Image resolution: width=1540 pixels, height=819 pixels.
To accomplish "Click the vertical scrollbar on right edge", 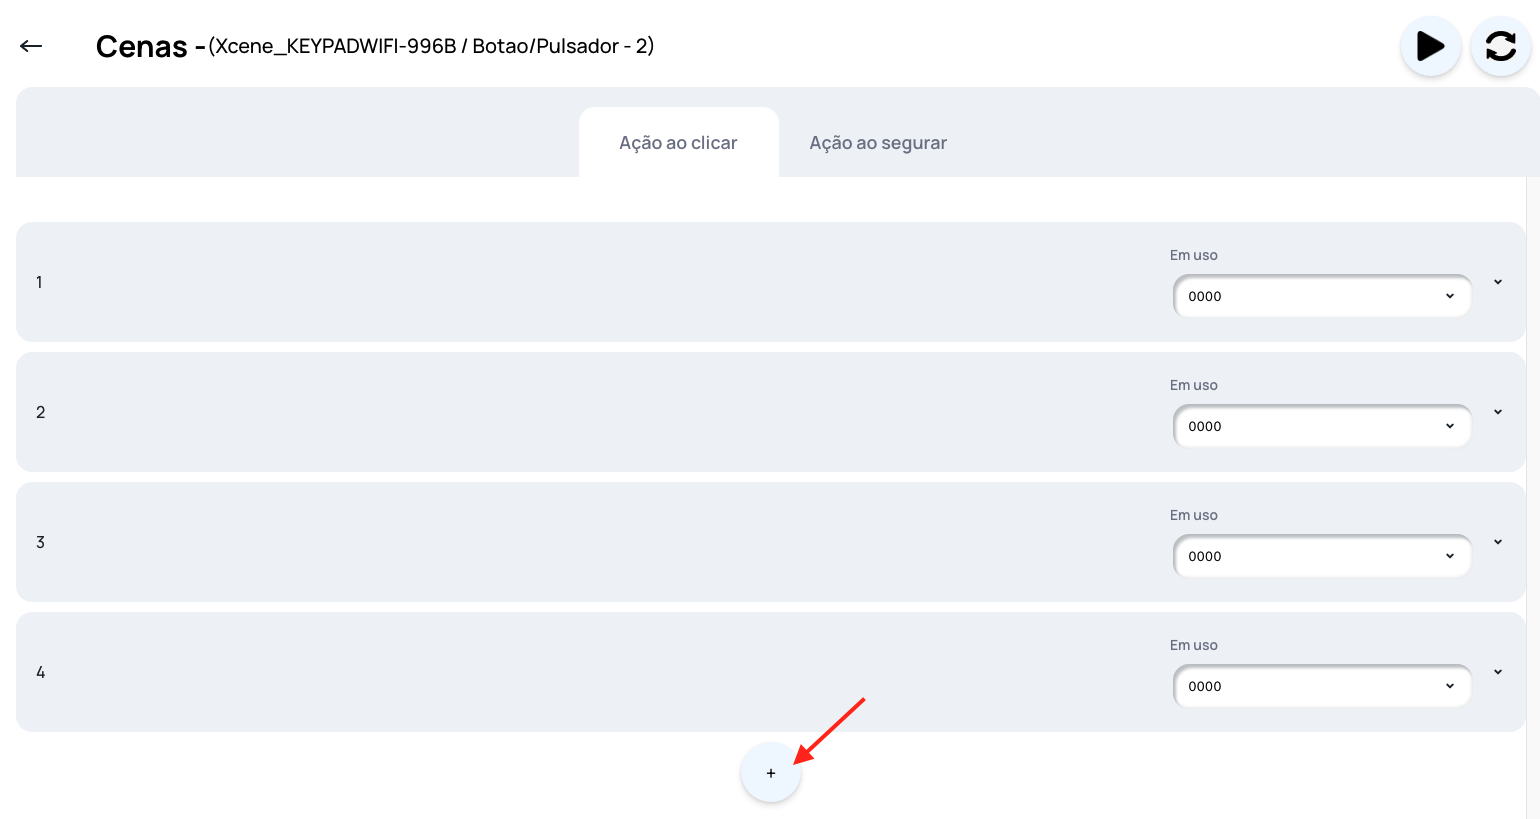I will pyautogui.click(x=1532, y=450).
